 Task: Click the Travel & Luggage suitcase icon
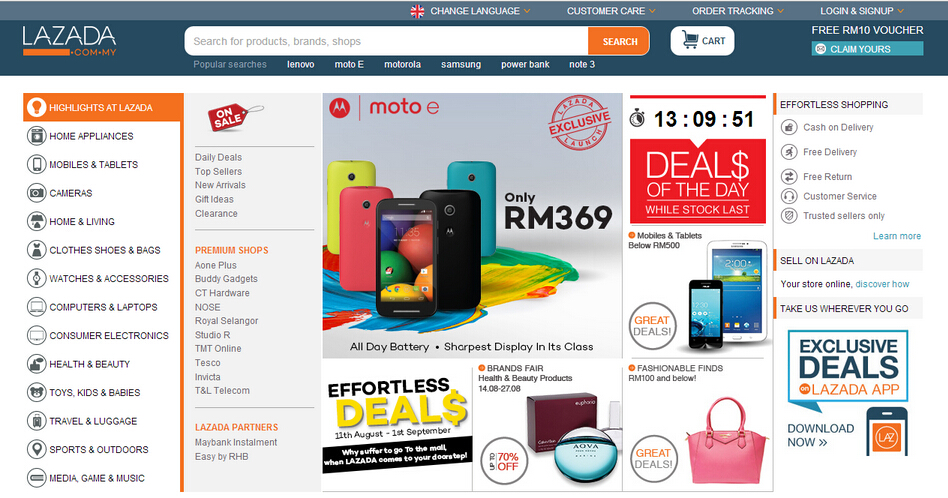pos(36,421)
